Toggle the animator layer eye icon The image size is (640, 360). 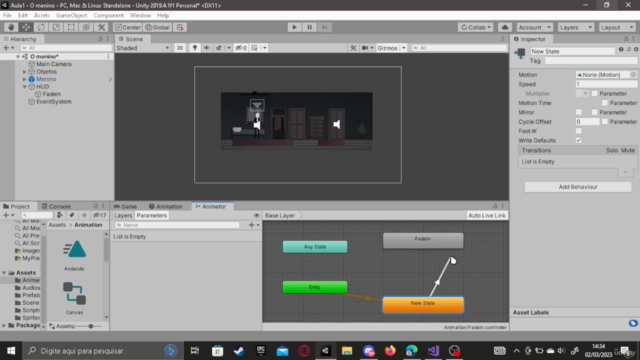coord(256,216)
